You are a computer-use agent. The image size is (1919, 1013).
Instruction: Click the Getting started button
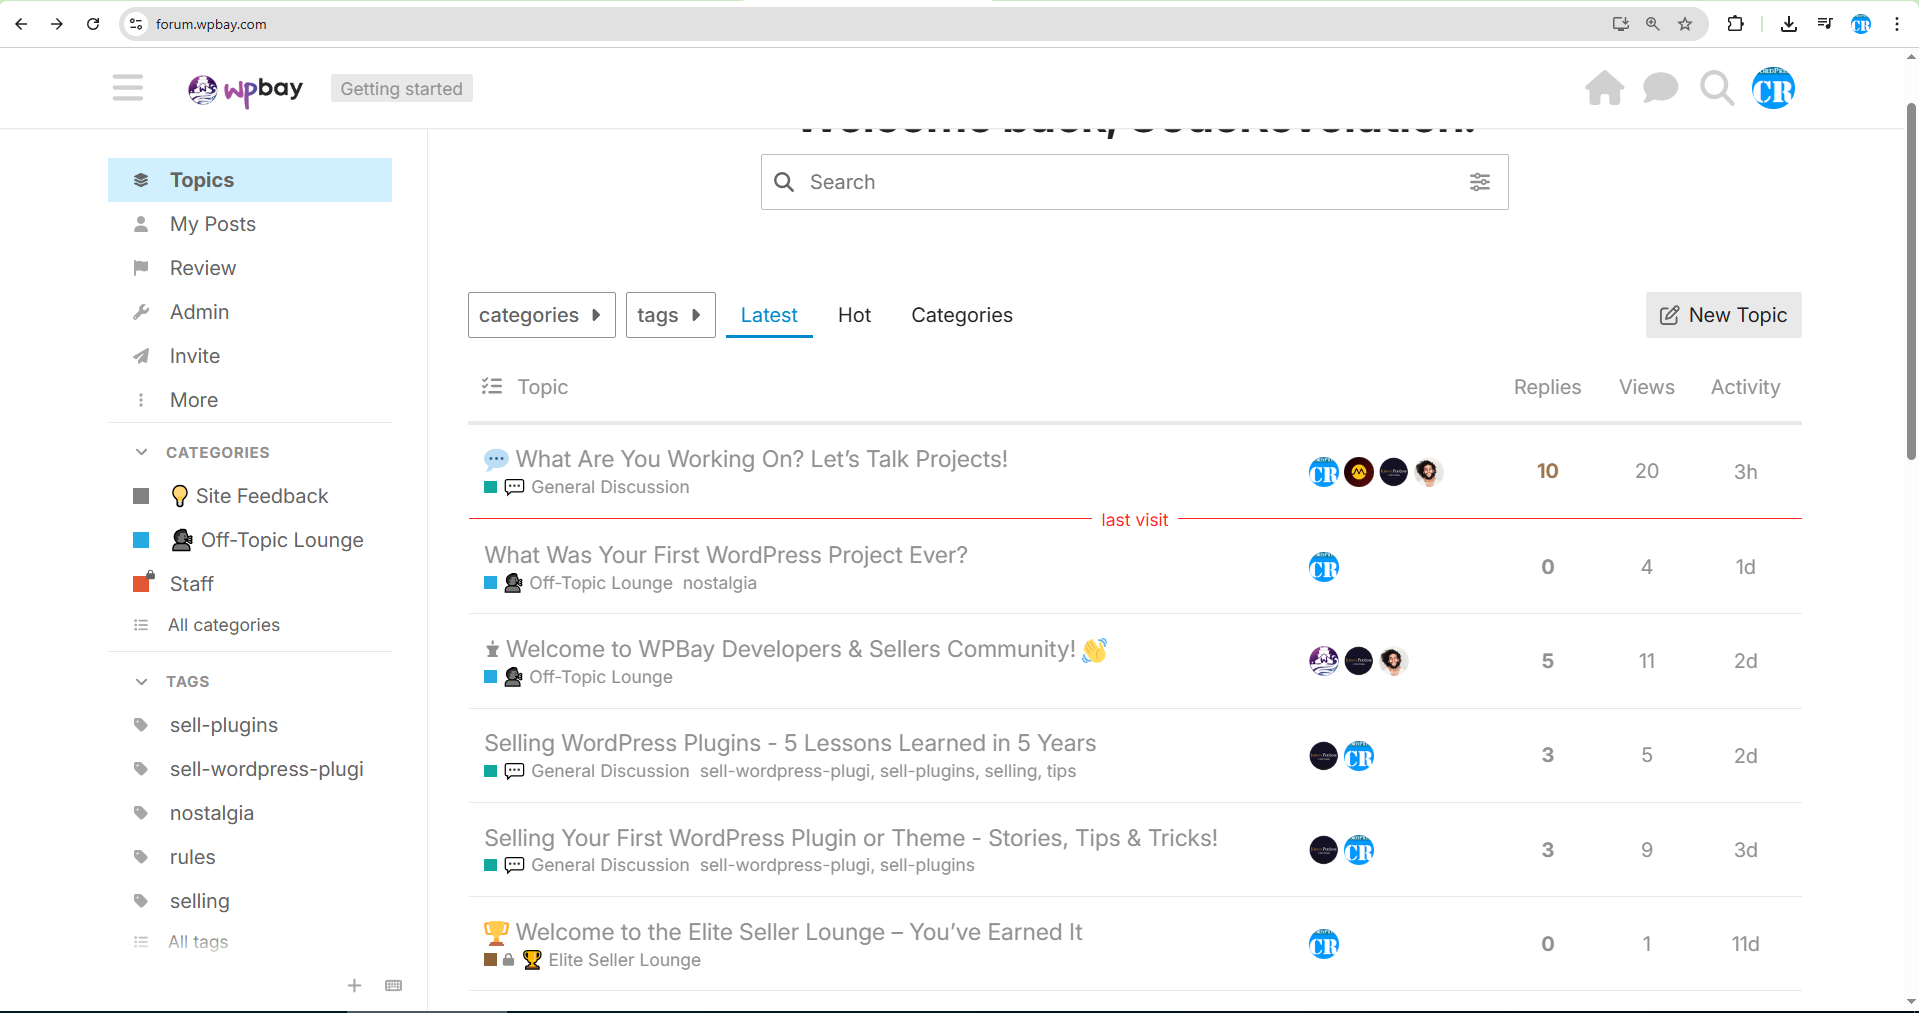[401, 89]
